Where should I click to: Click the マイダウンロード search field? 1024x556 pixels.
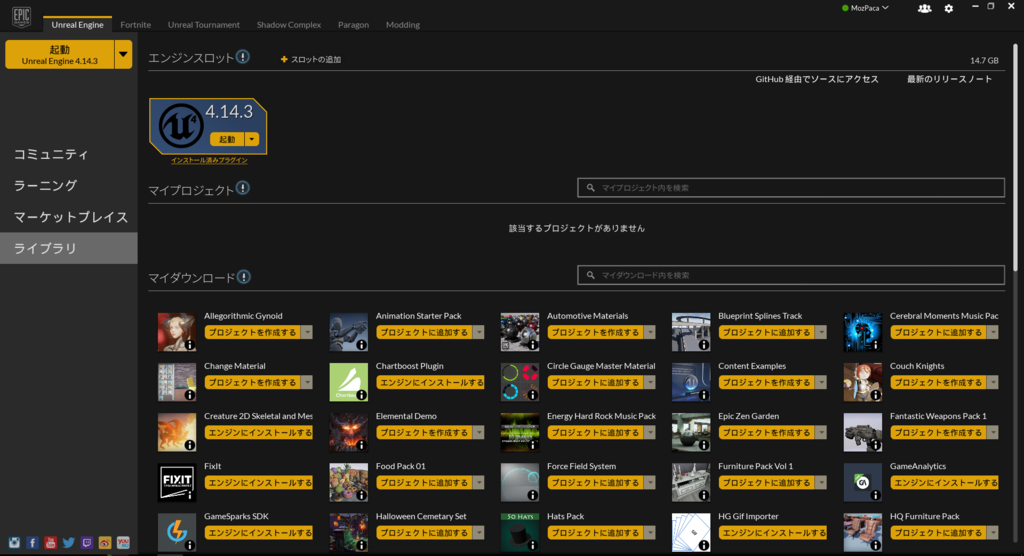791,275
